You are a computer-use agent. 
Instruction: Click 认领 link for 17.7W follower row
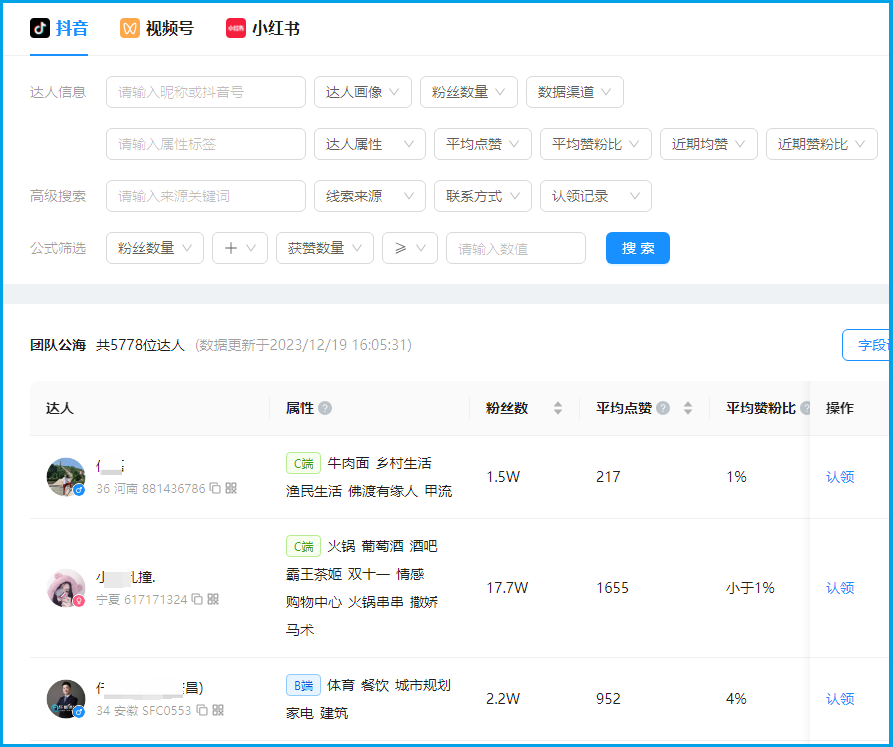click(x=840, y=588)
